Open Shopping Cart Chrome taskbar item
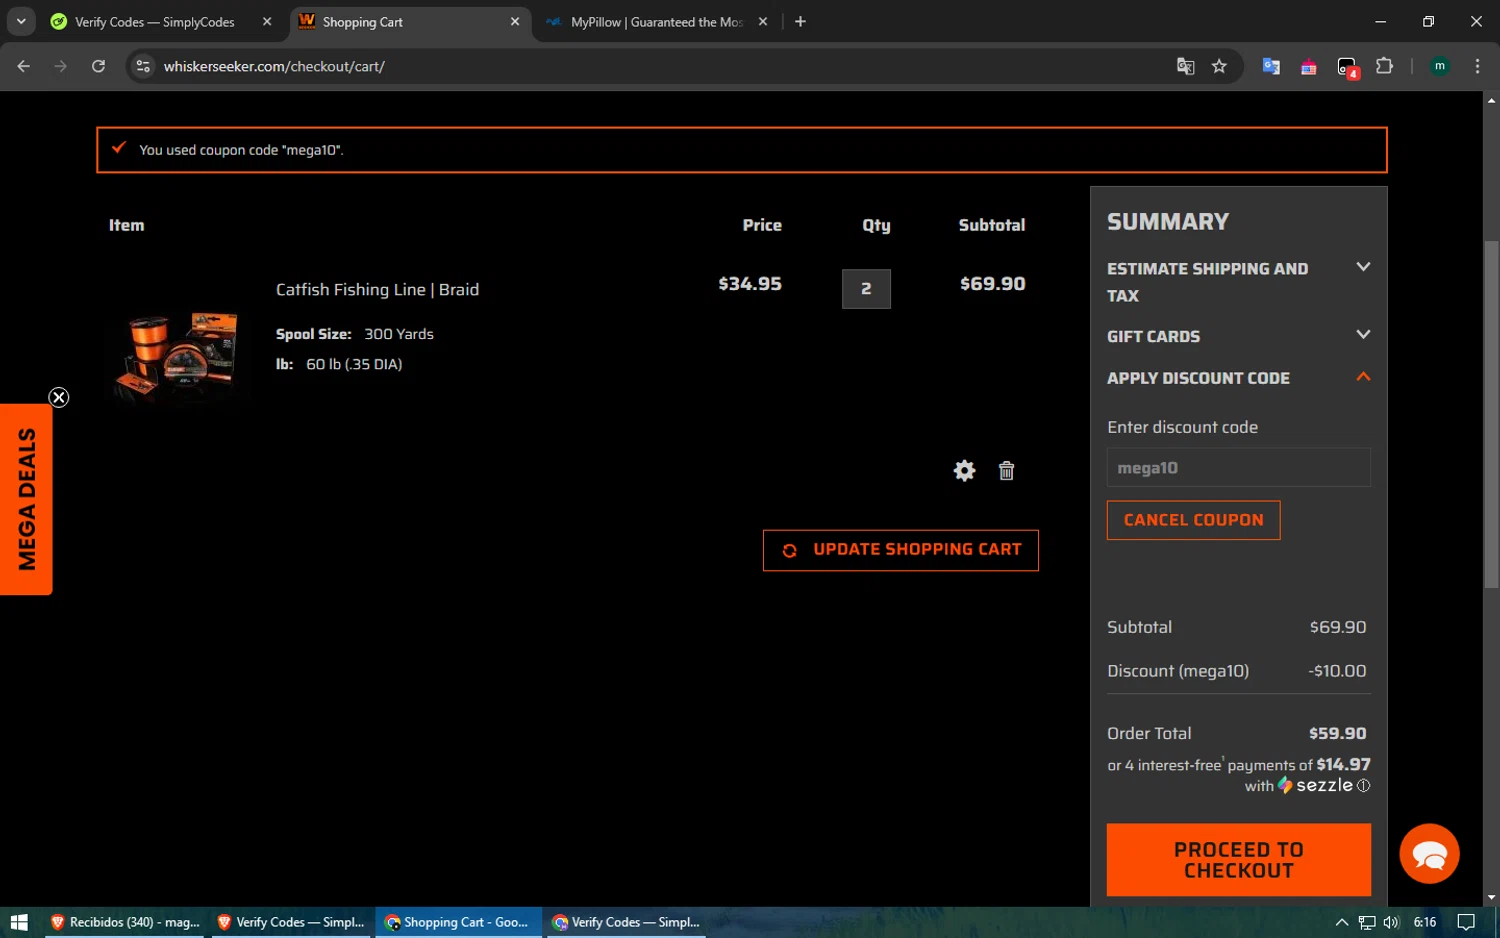The image size is (1500, 938). point(457,922)
